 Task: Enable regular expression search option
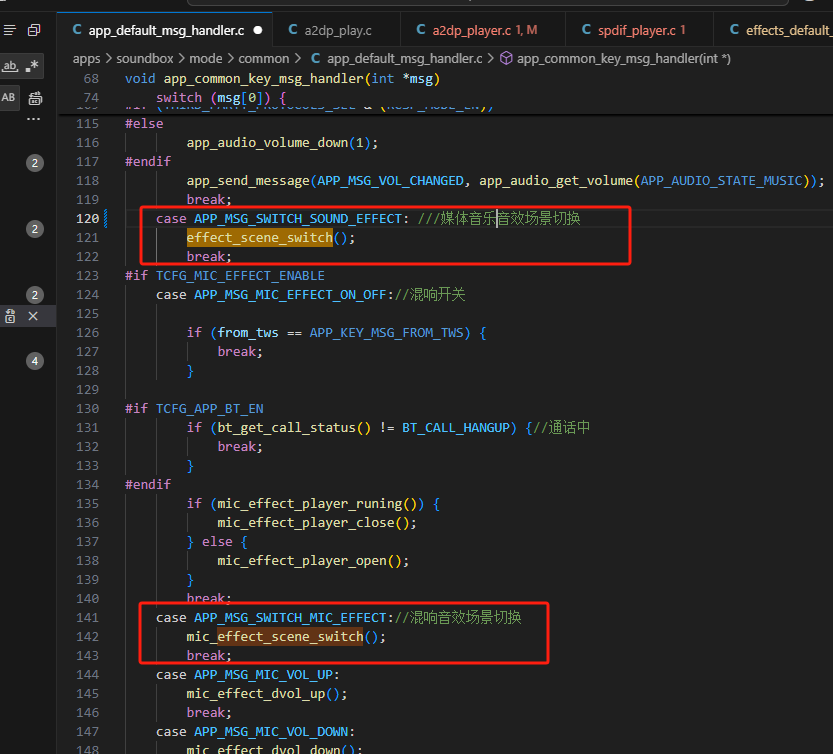(32, 66)
